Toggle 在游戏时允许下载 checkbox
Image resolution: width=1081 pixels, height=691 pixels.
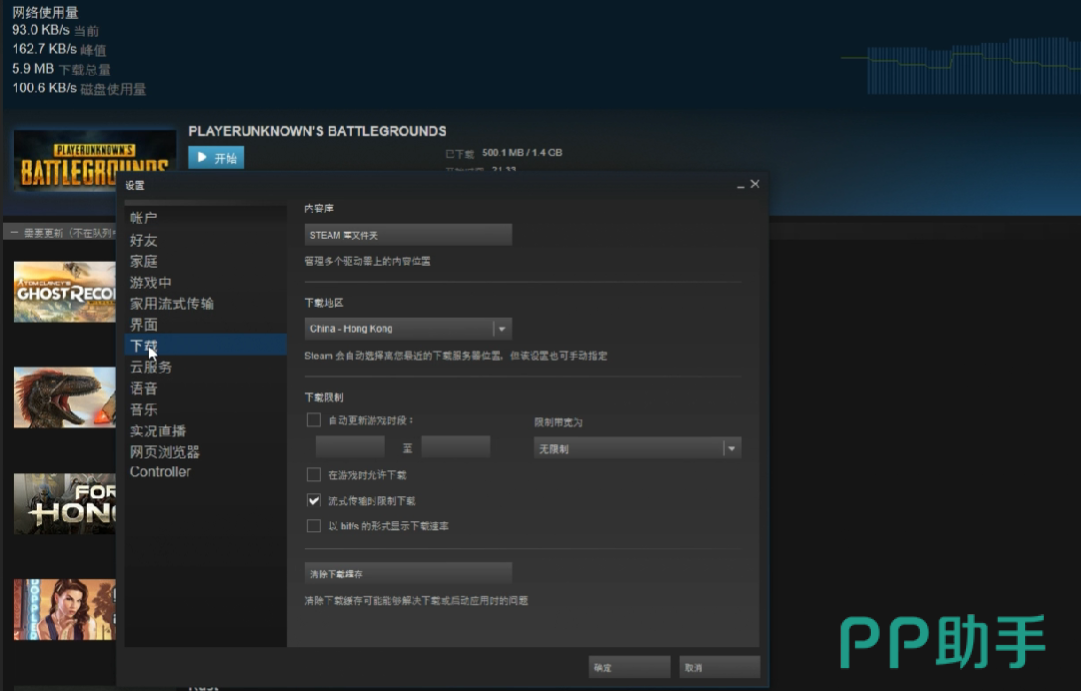(314, 475)
